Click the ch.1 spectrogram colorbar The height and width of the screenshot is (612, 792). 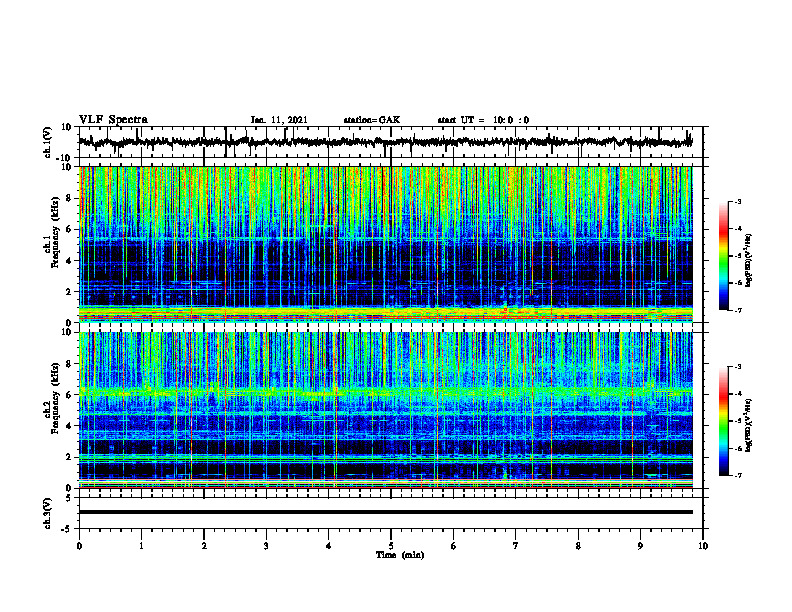point(723,256)
